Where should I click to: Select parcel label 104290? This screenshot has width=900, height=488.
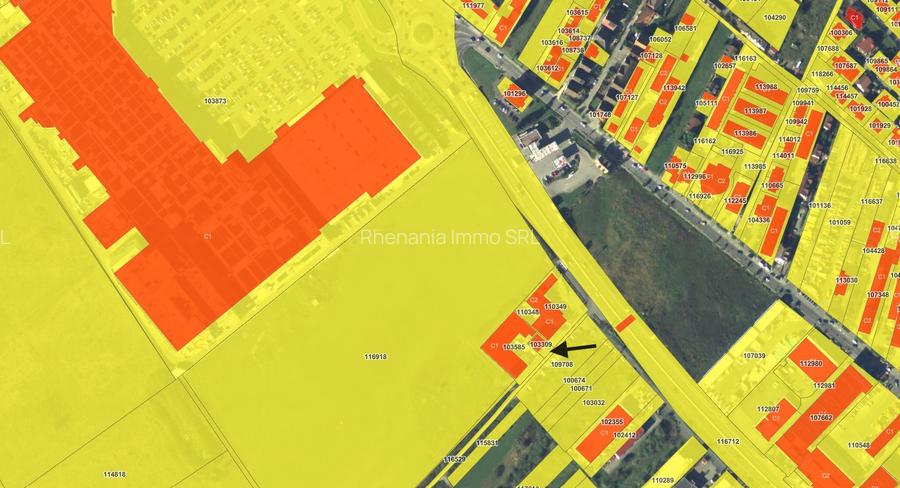click(x=775, y=17)
